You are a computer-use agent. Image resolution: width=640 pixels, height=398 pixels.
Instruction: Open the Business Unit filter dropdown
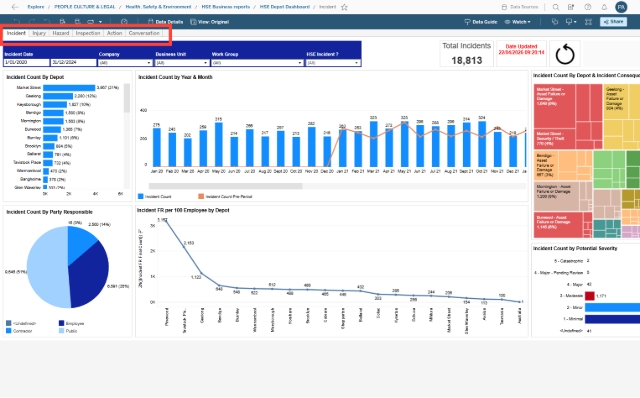pos(182,63)
